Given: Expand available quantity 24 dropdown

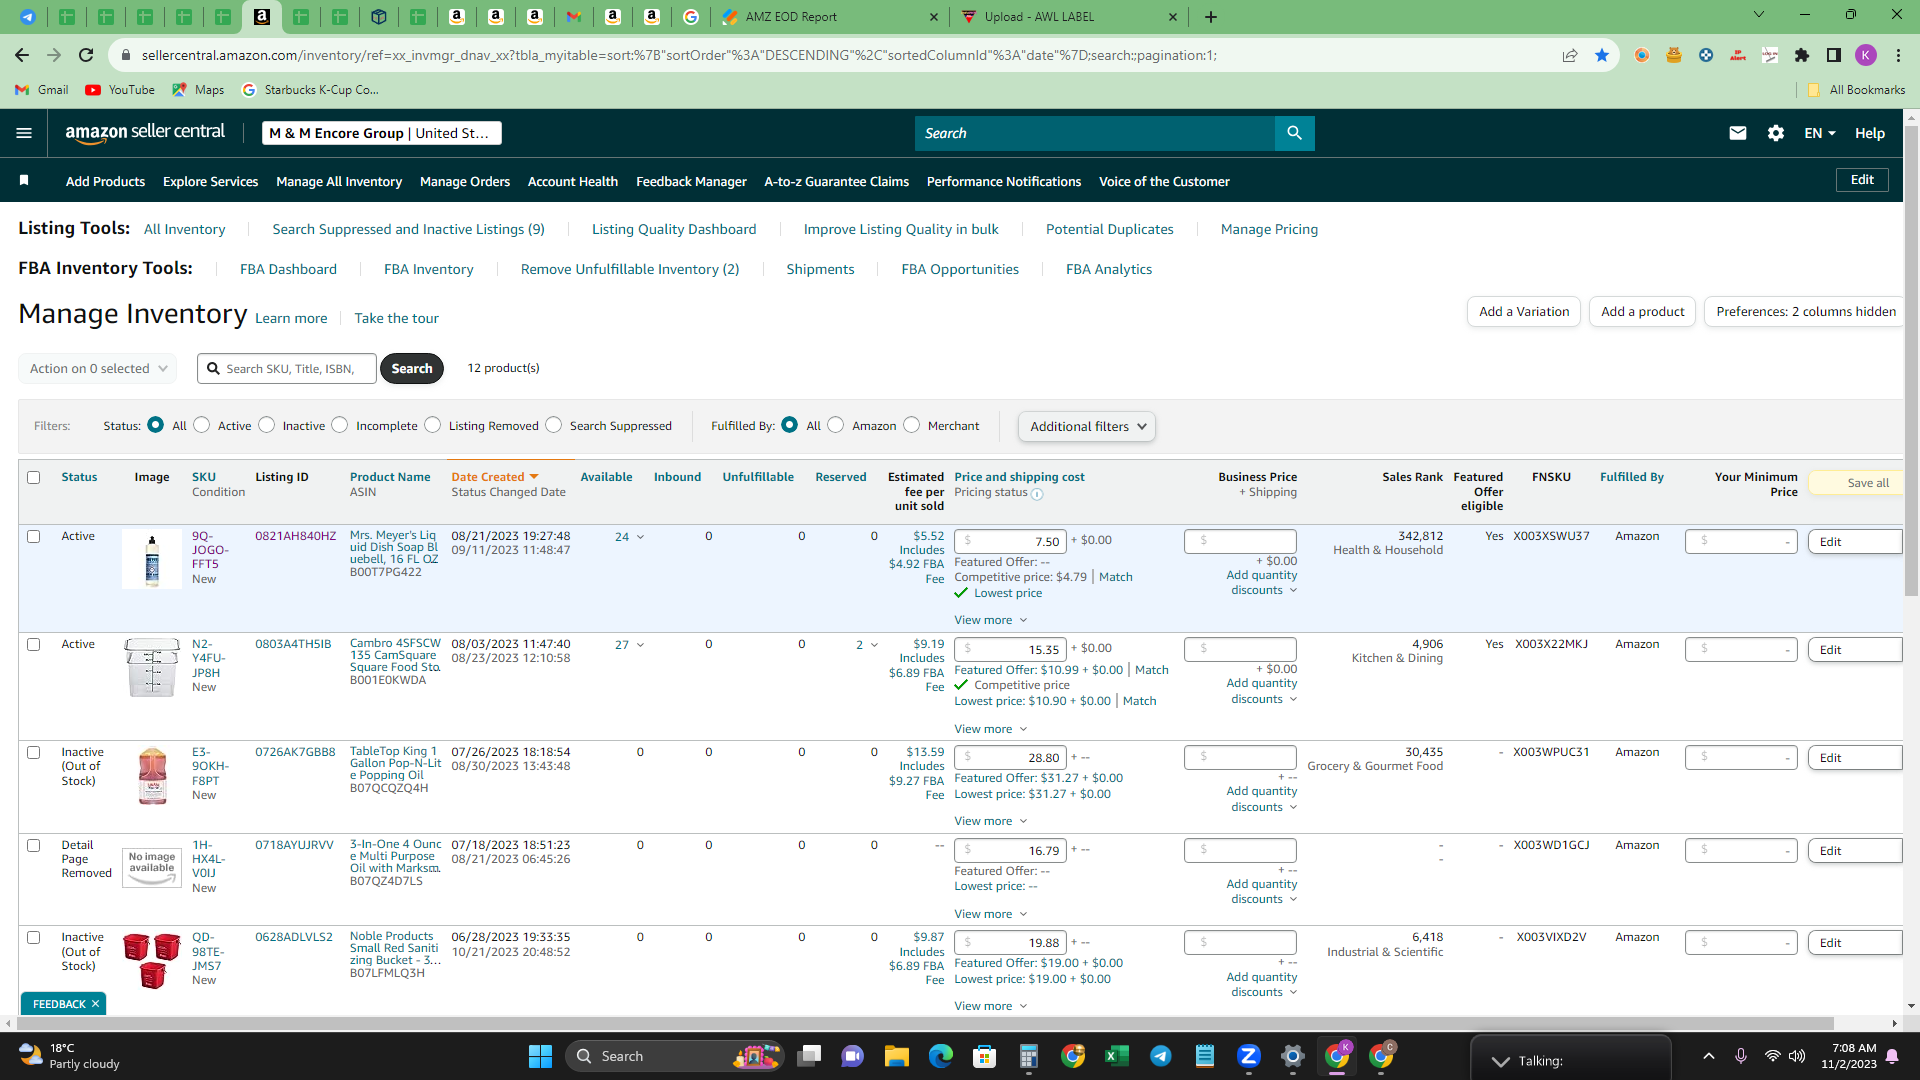Looking at the screenshot, I should pos(630,537).
